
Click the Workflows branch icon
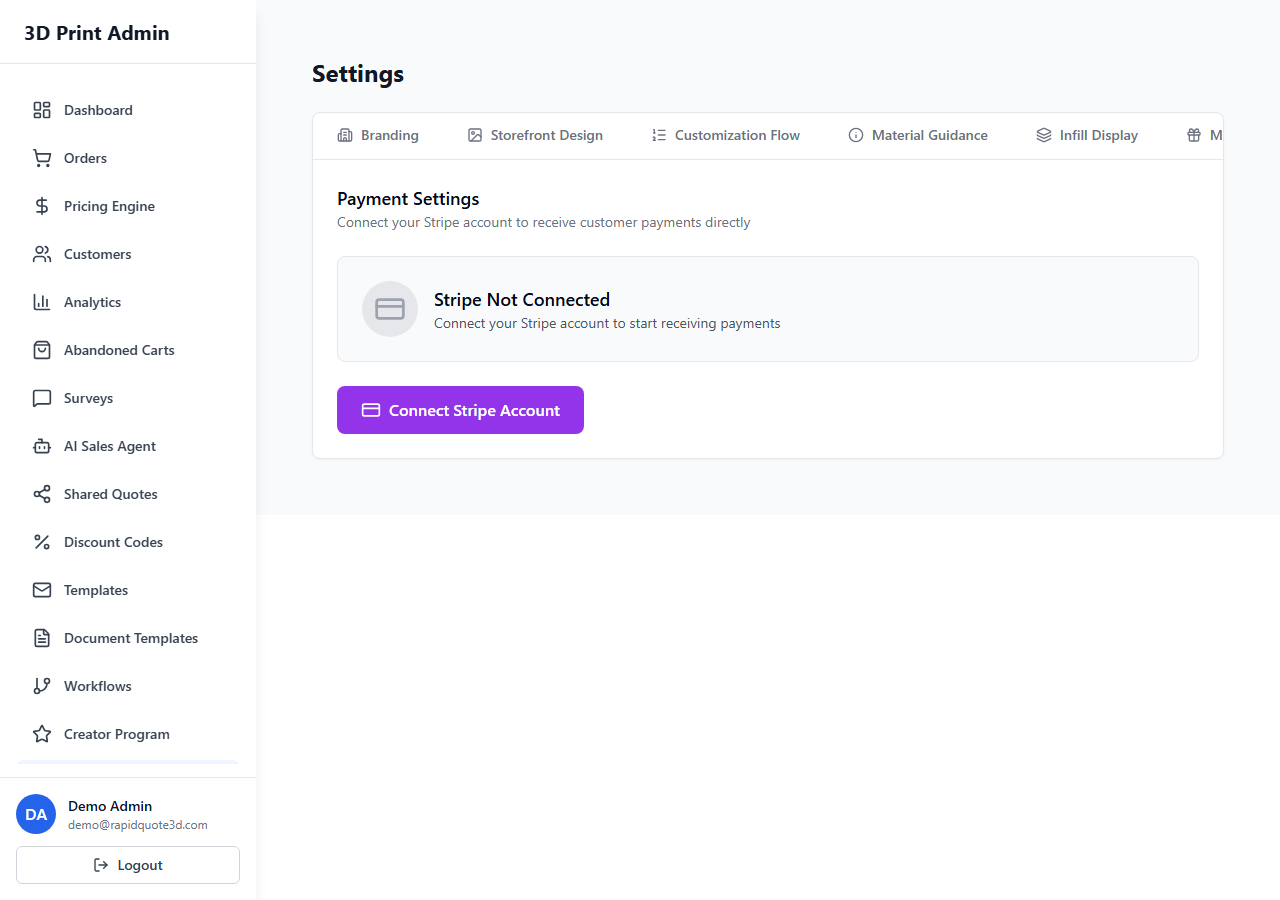tap(42, 686)
